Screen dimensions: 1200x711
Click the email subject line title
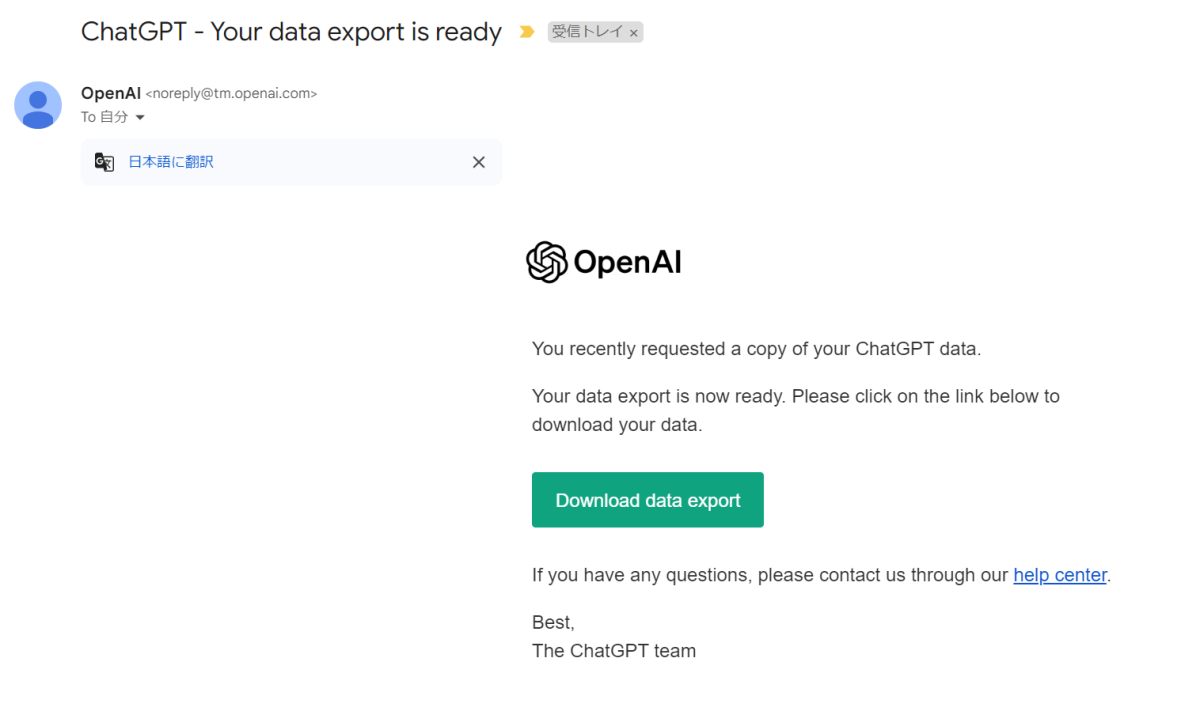tap(291, 32)
